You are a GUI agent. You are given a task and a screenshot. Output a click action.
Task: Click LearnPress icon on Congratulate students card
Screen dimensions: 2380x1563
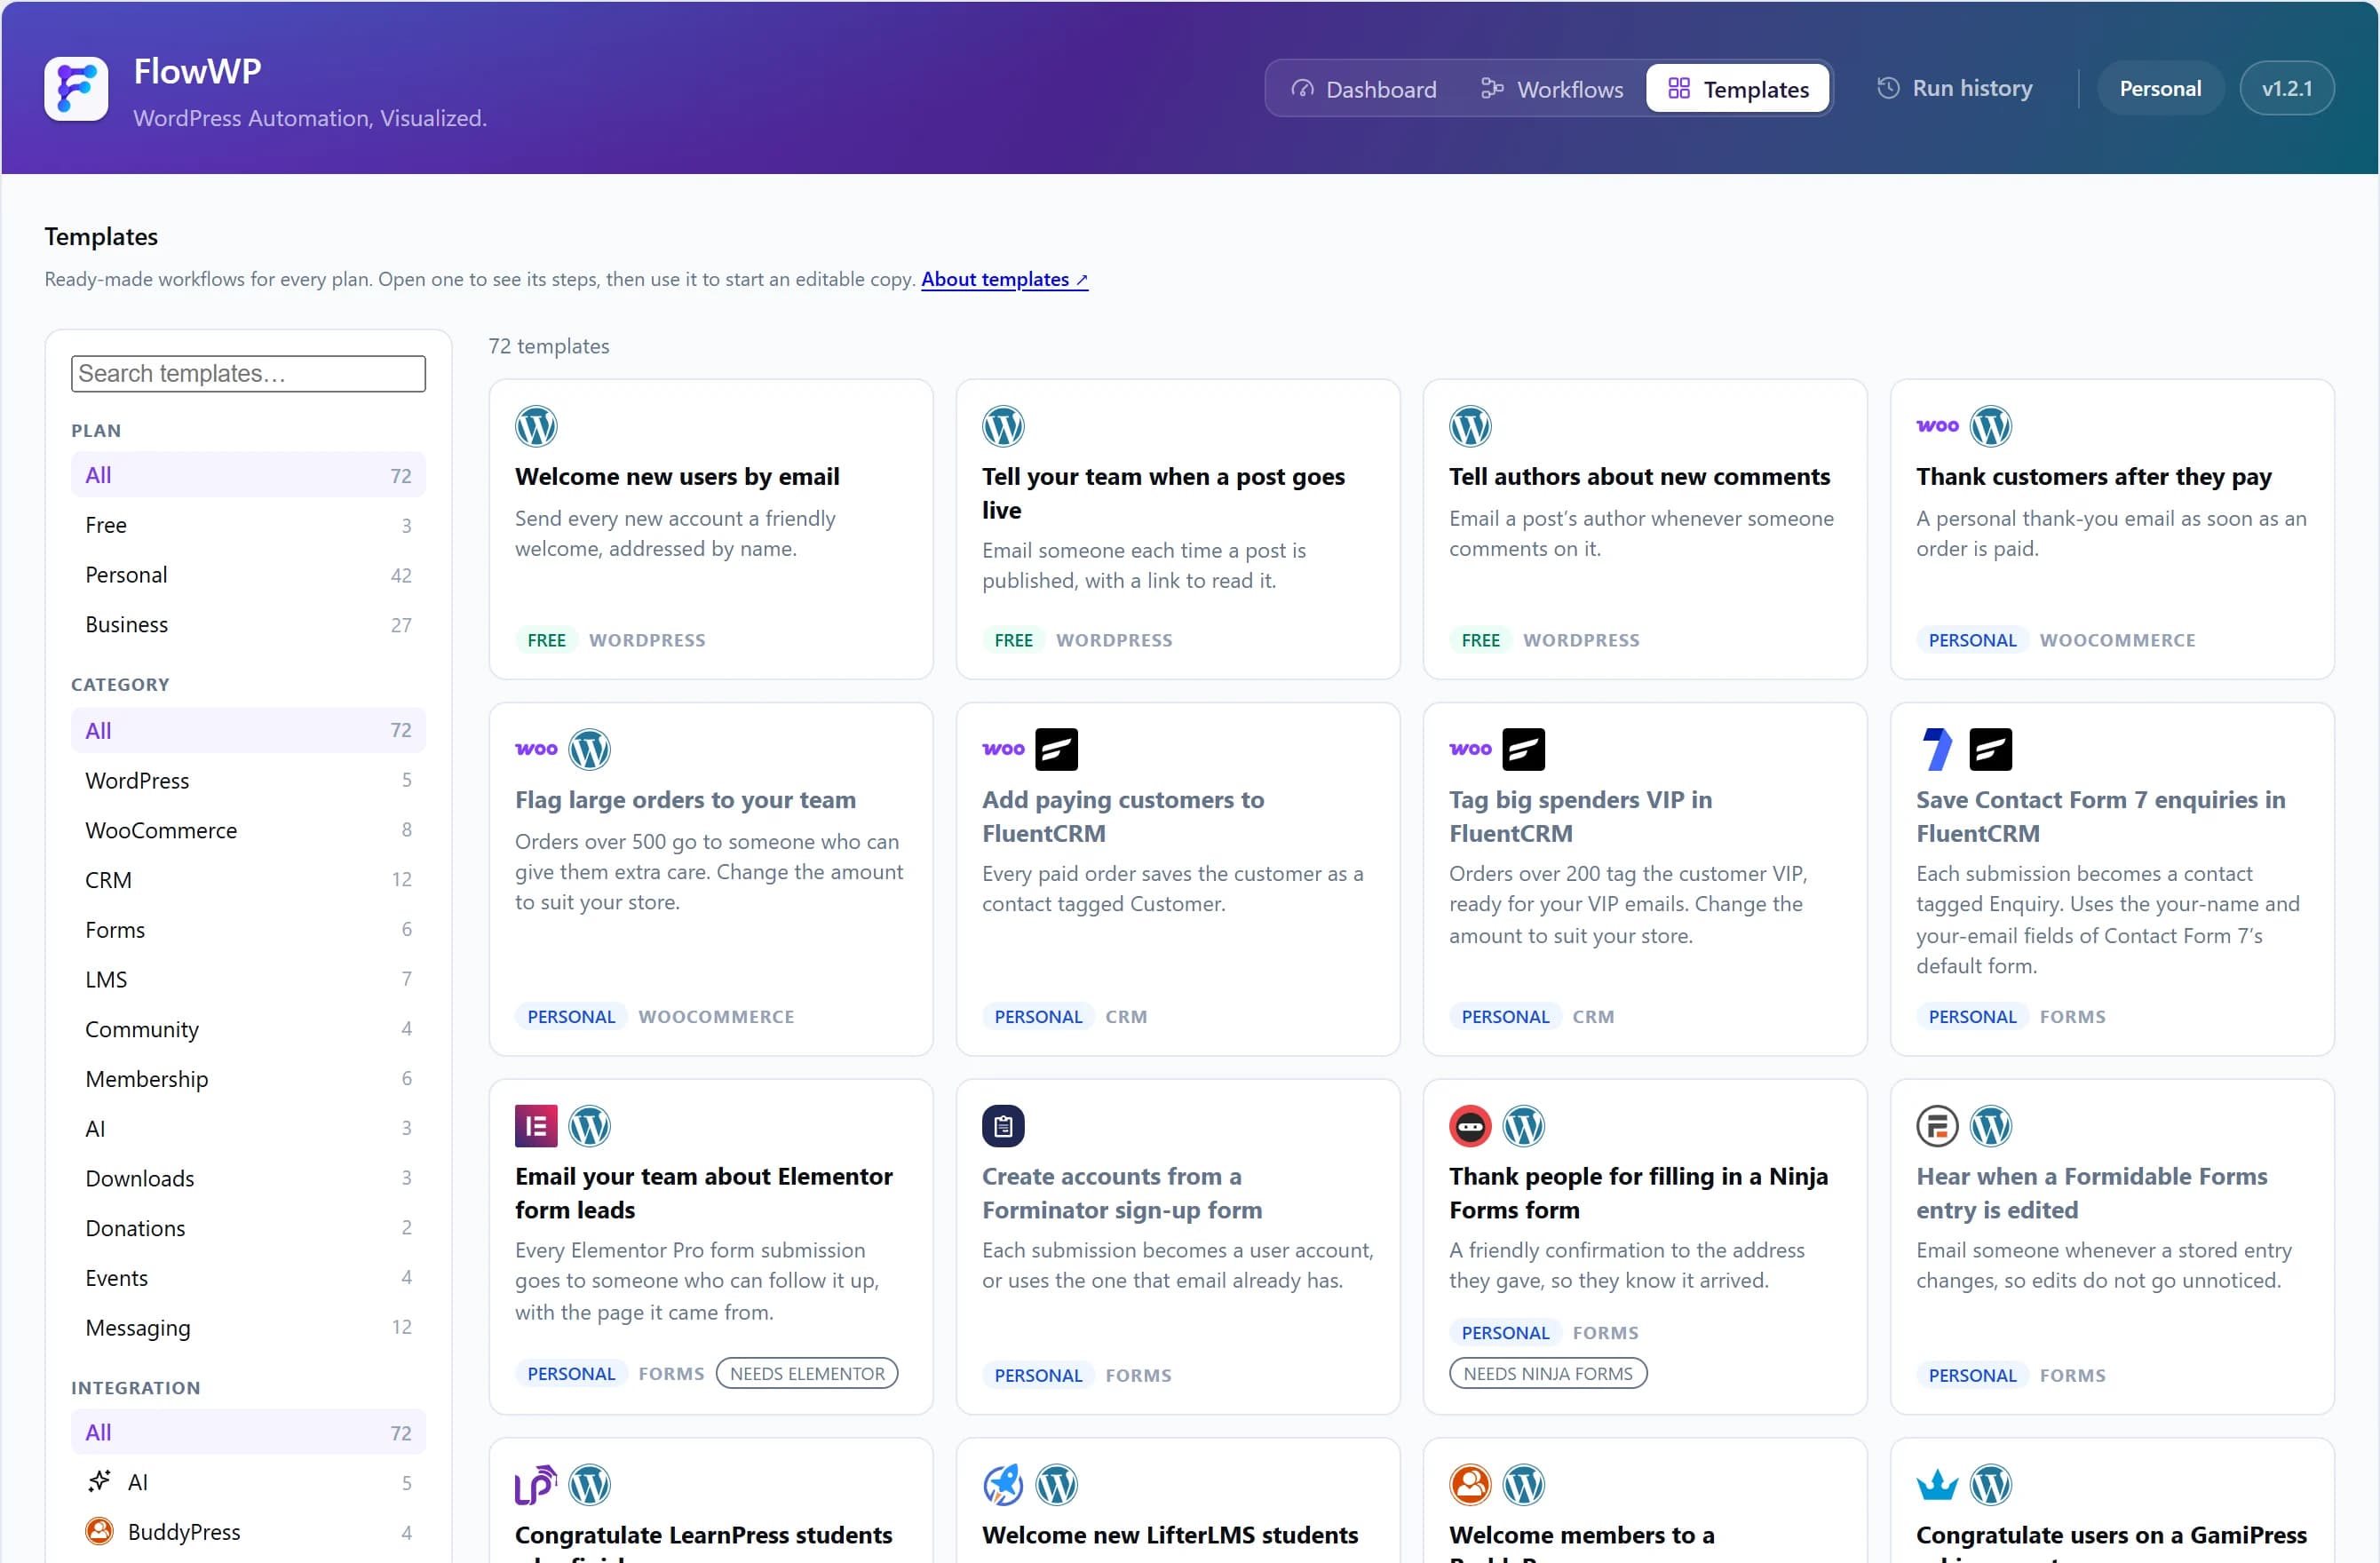[x=536, y=1485]
